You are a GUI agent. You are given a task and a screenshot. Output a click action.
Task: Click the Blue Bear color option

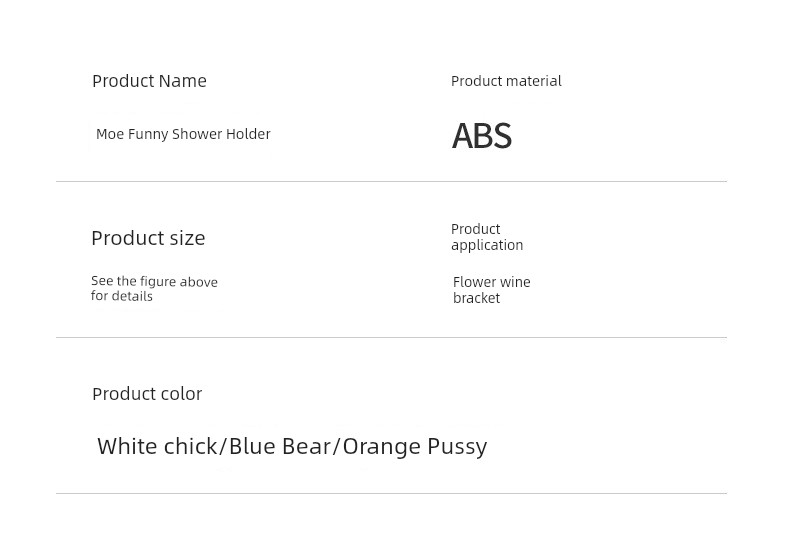[279, 447]
